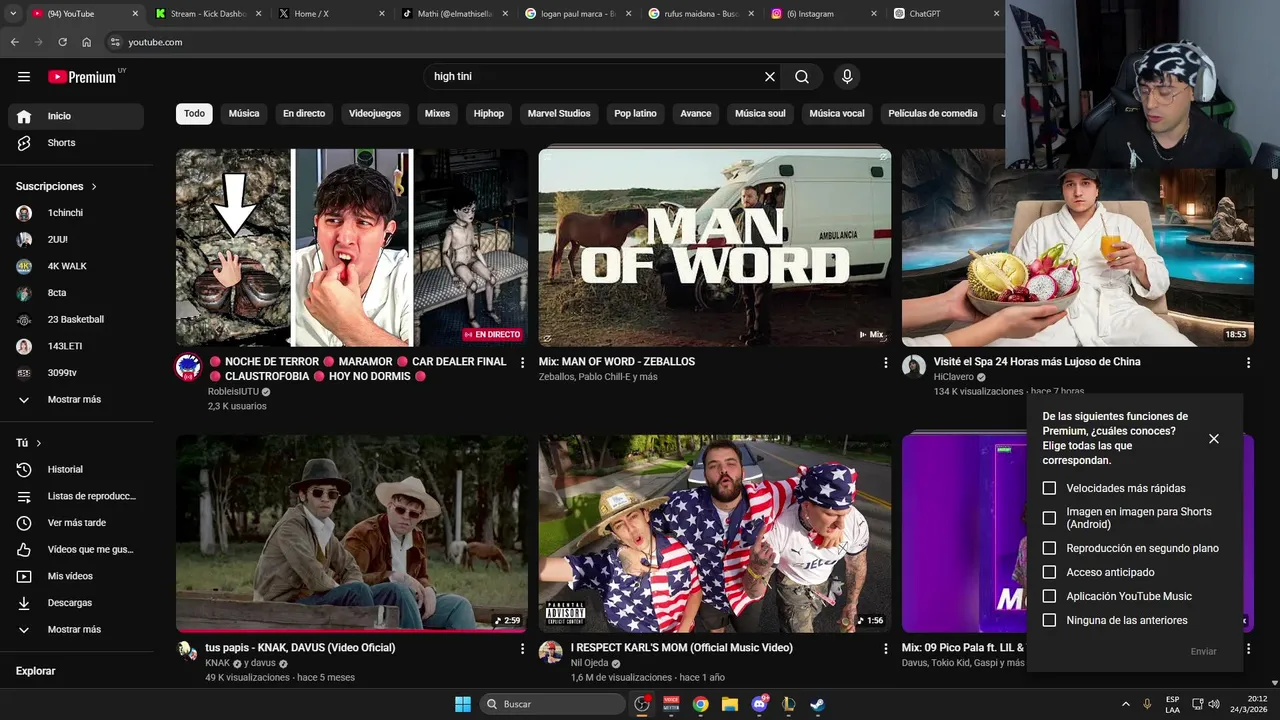Viewport: 1280px width, 720px height.
Task: Filter by the 'Videojuegos' chip
Action: point(374,114)
